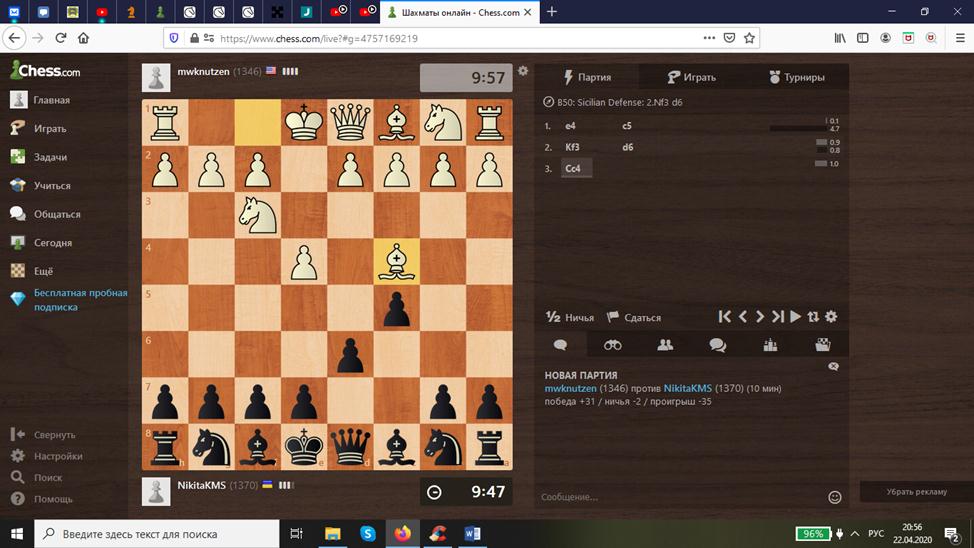The image size is (974, 548).
Task: Click the Убрать рекламу button
Action: coord(916,491)
